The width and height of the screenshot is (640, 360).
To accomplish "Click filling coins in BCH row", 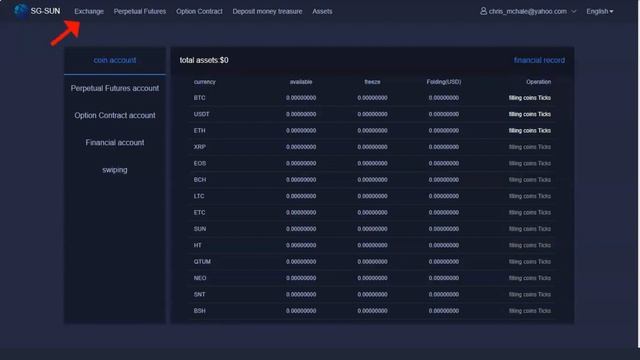I will click(x=522, y=180).
